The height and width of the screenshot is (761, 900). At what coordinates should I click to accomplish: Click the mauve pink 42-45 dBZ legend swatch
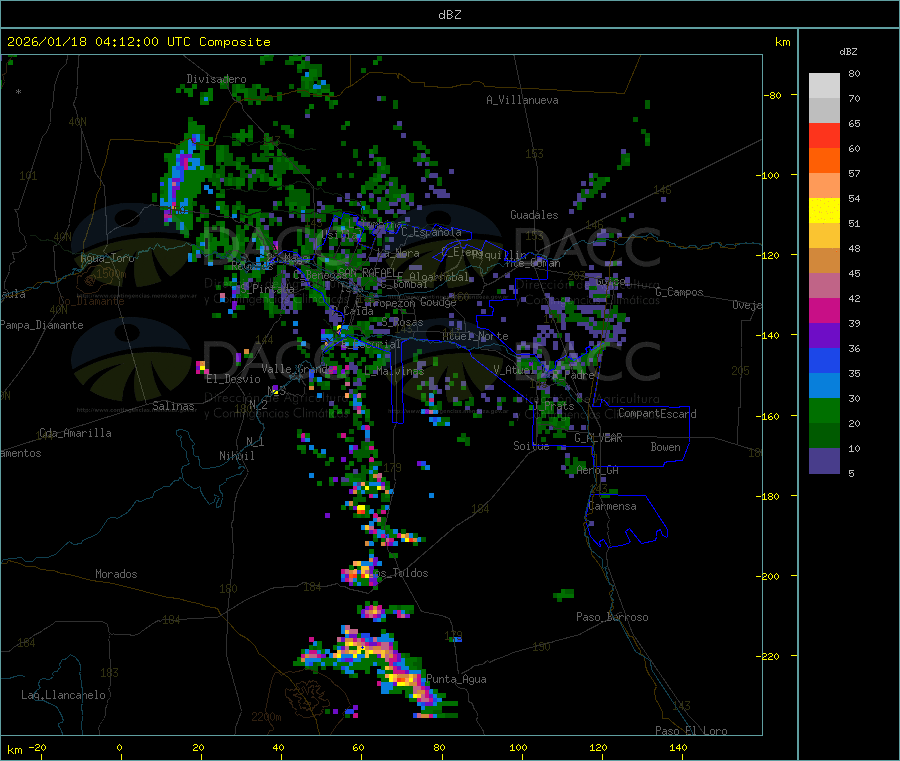[824, 286]
